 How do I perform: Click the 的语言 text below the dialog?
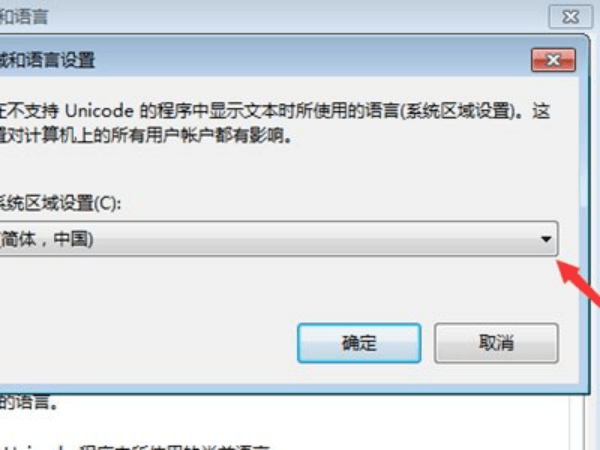[x=28, y=402]
